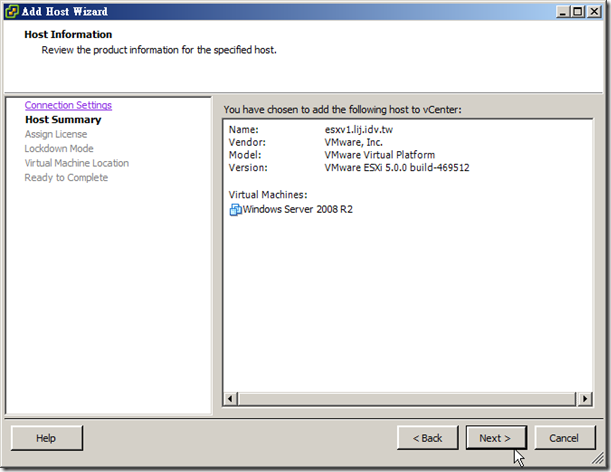Click host name esxv1.lij.idv.tw
The height and width of the screenshot is (472, 611).
pyautogui.click(x=359, y=130)
